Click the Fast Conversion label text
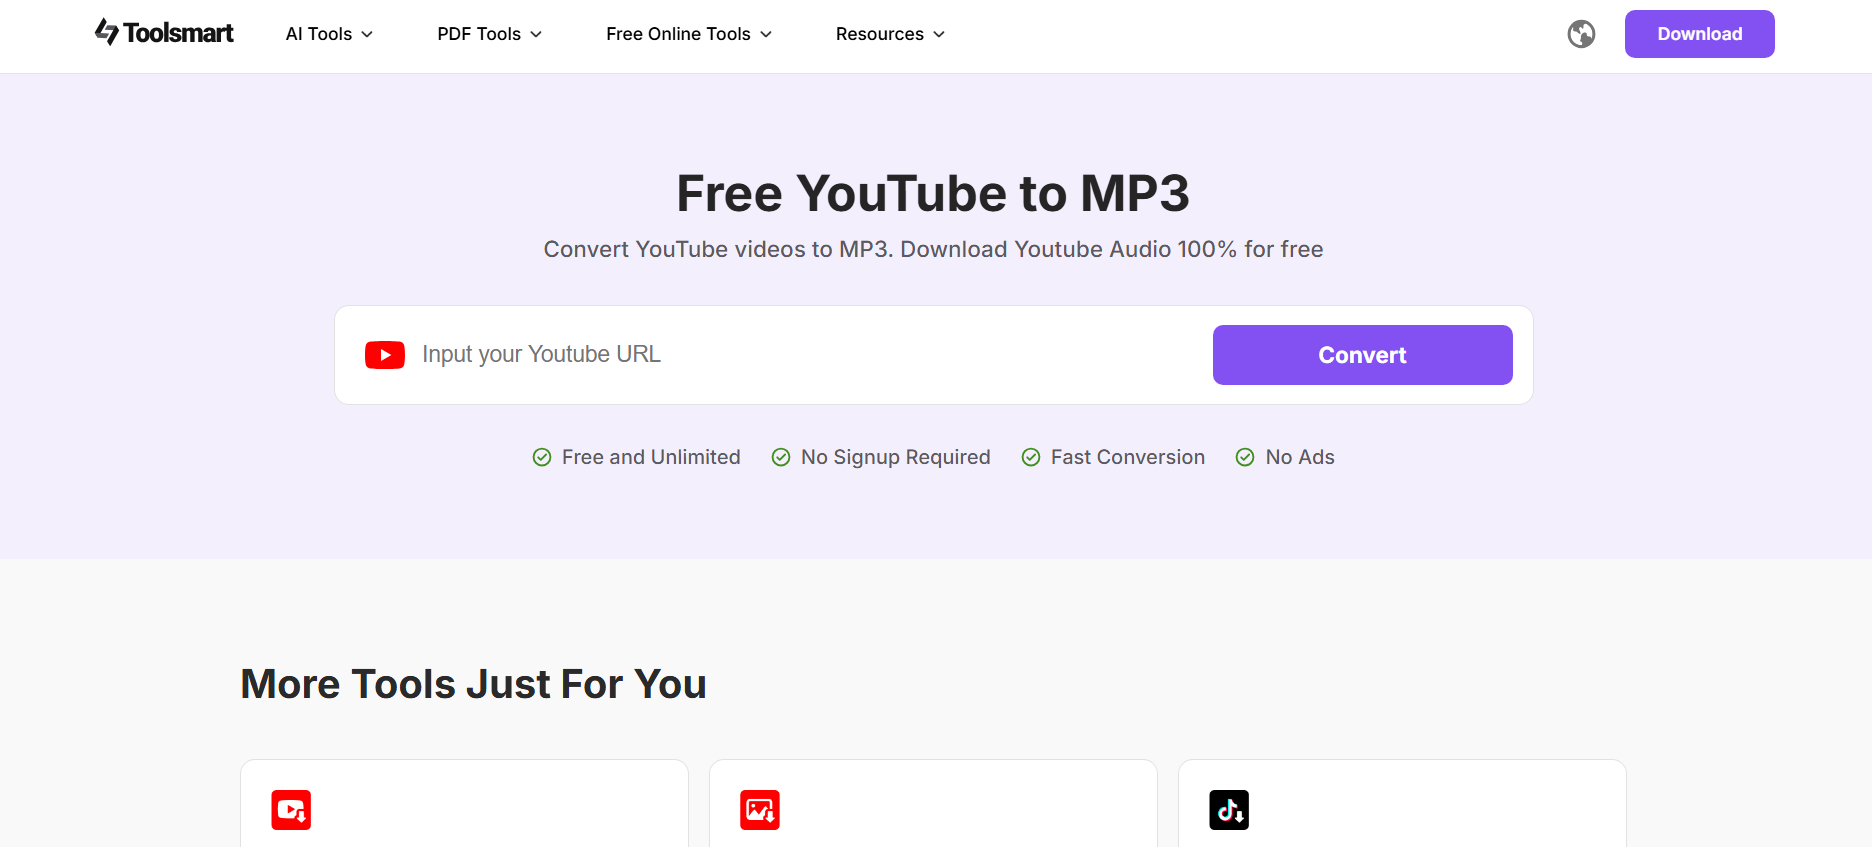1872x847 pixels. coord(1127,457)
